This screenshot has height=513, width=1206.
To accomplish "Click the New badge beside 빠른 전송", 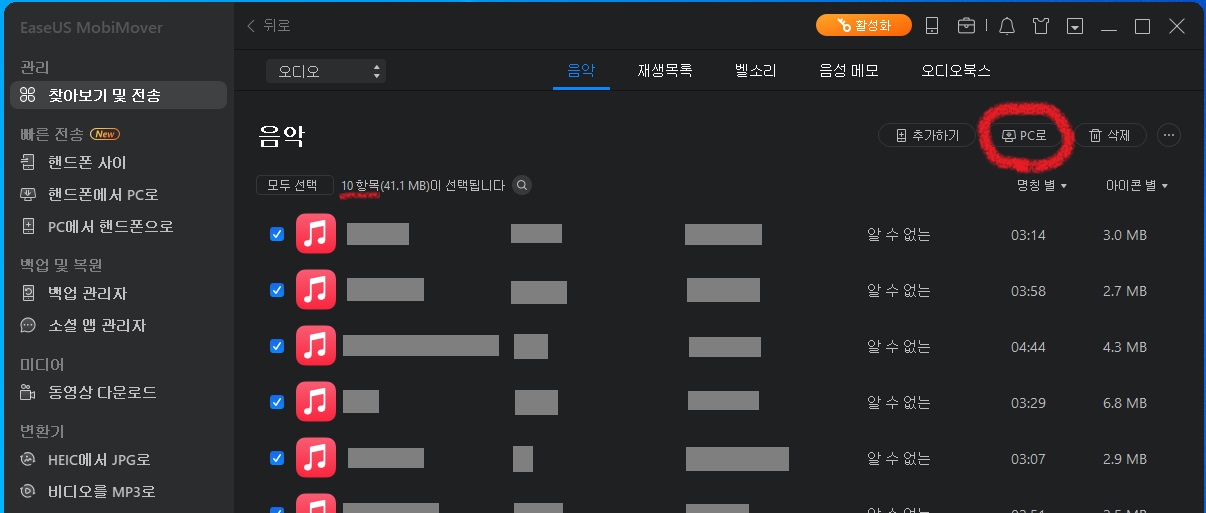I will 105,133.
